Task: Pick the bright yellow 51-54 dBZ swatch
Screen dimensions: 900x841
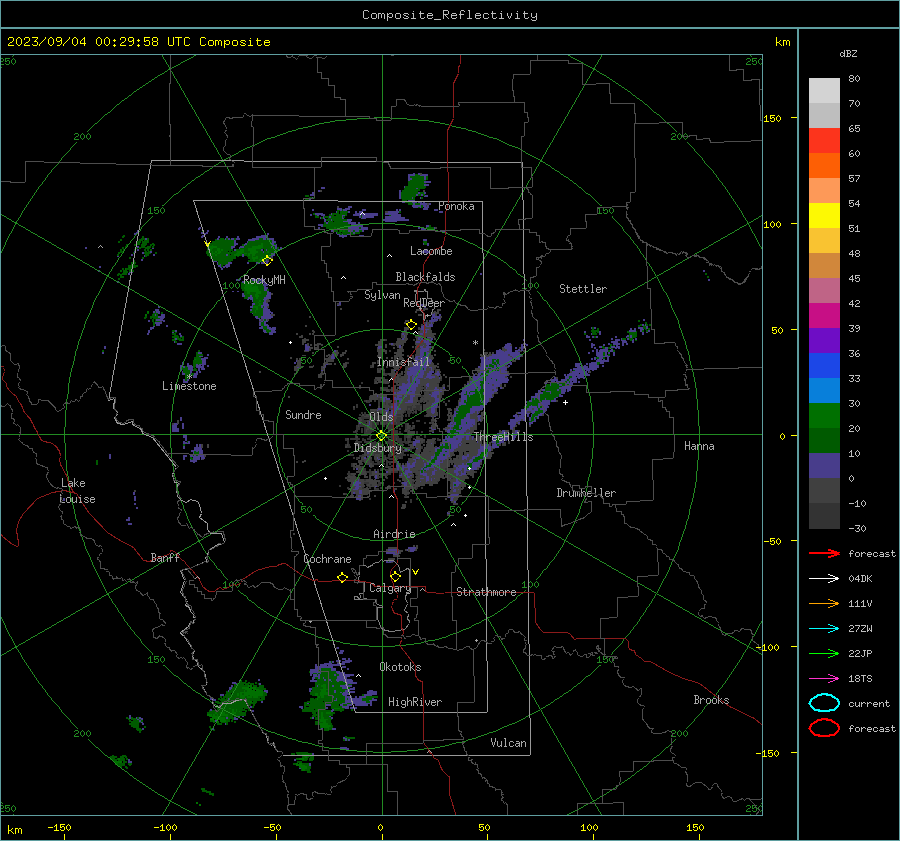Action: pyautogui.click(x=824, y=216)
